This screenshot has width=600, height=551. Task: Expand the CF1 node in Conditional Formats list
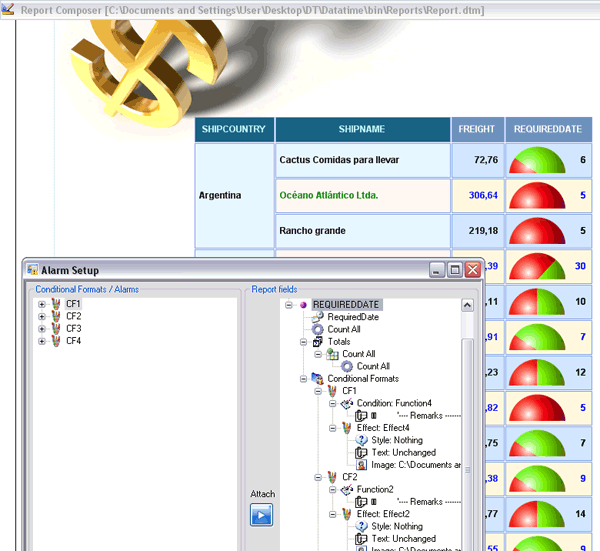point(42,305)
